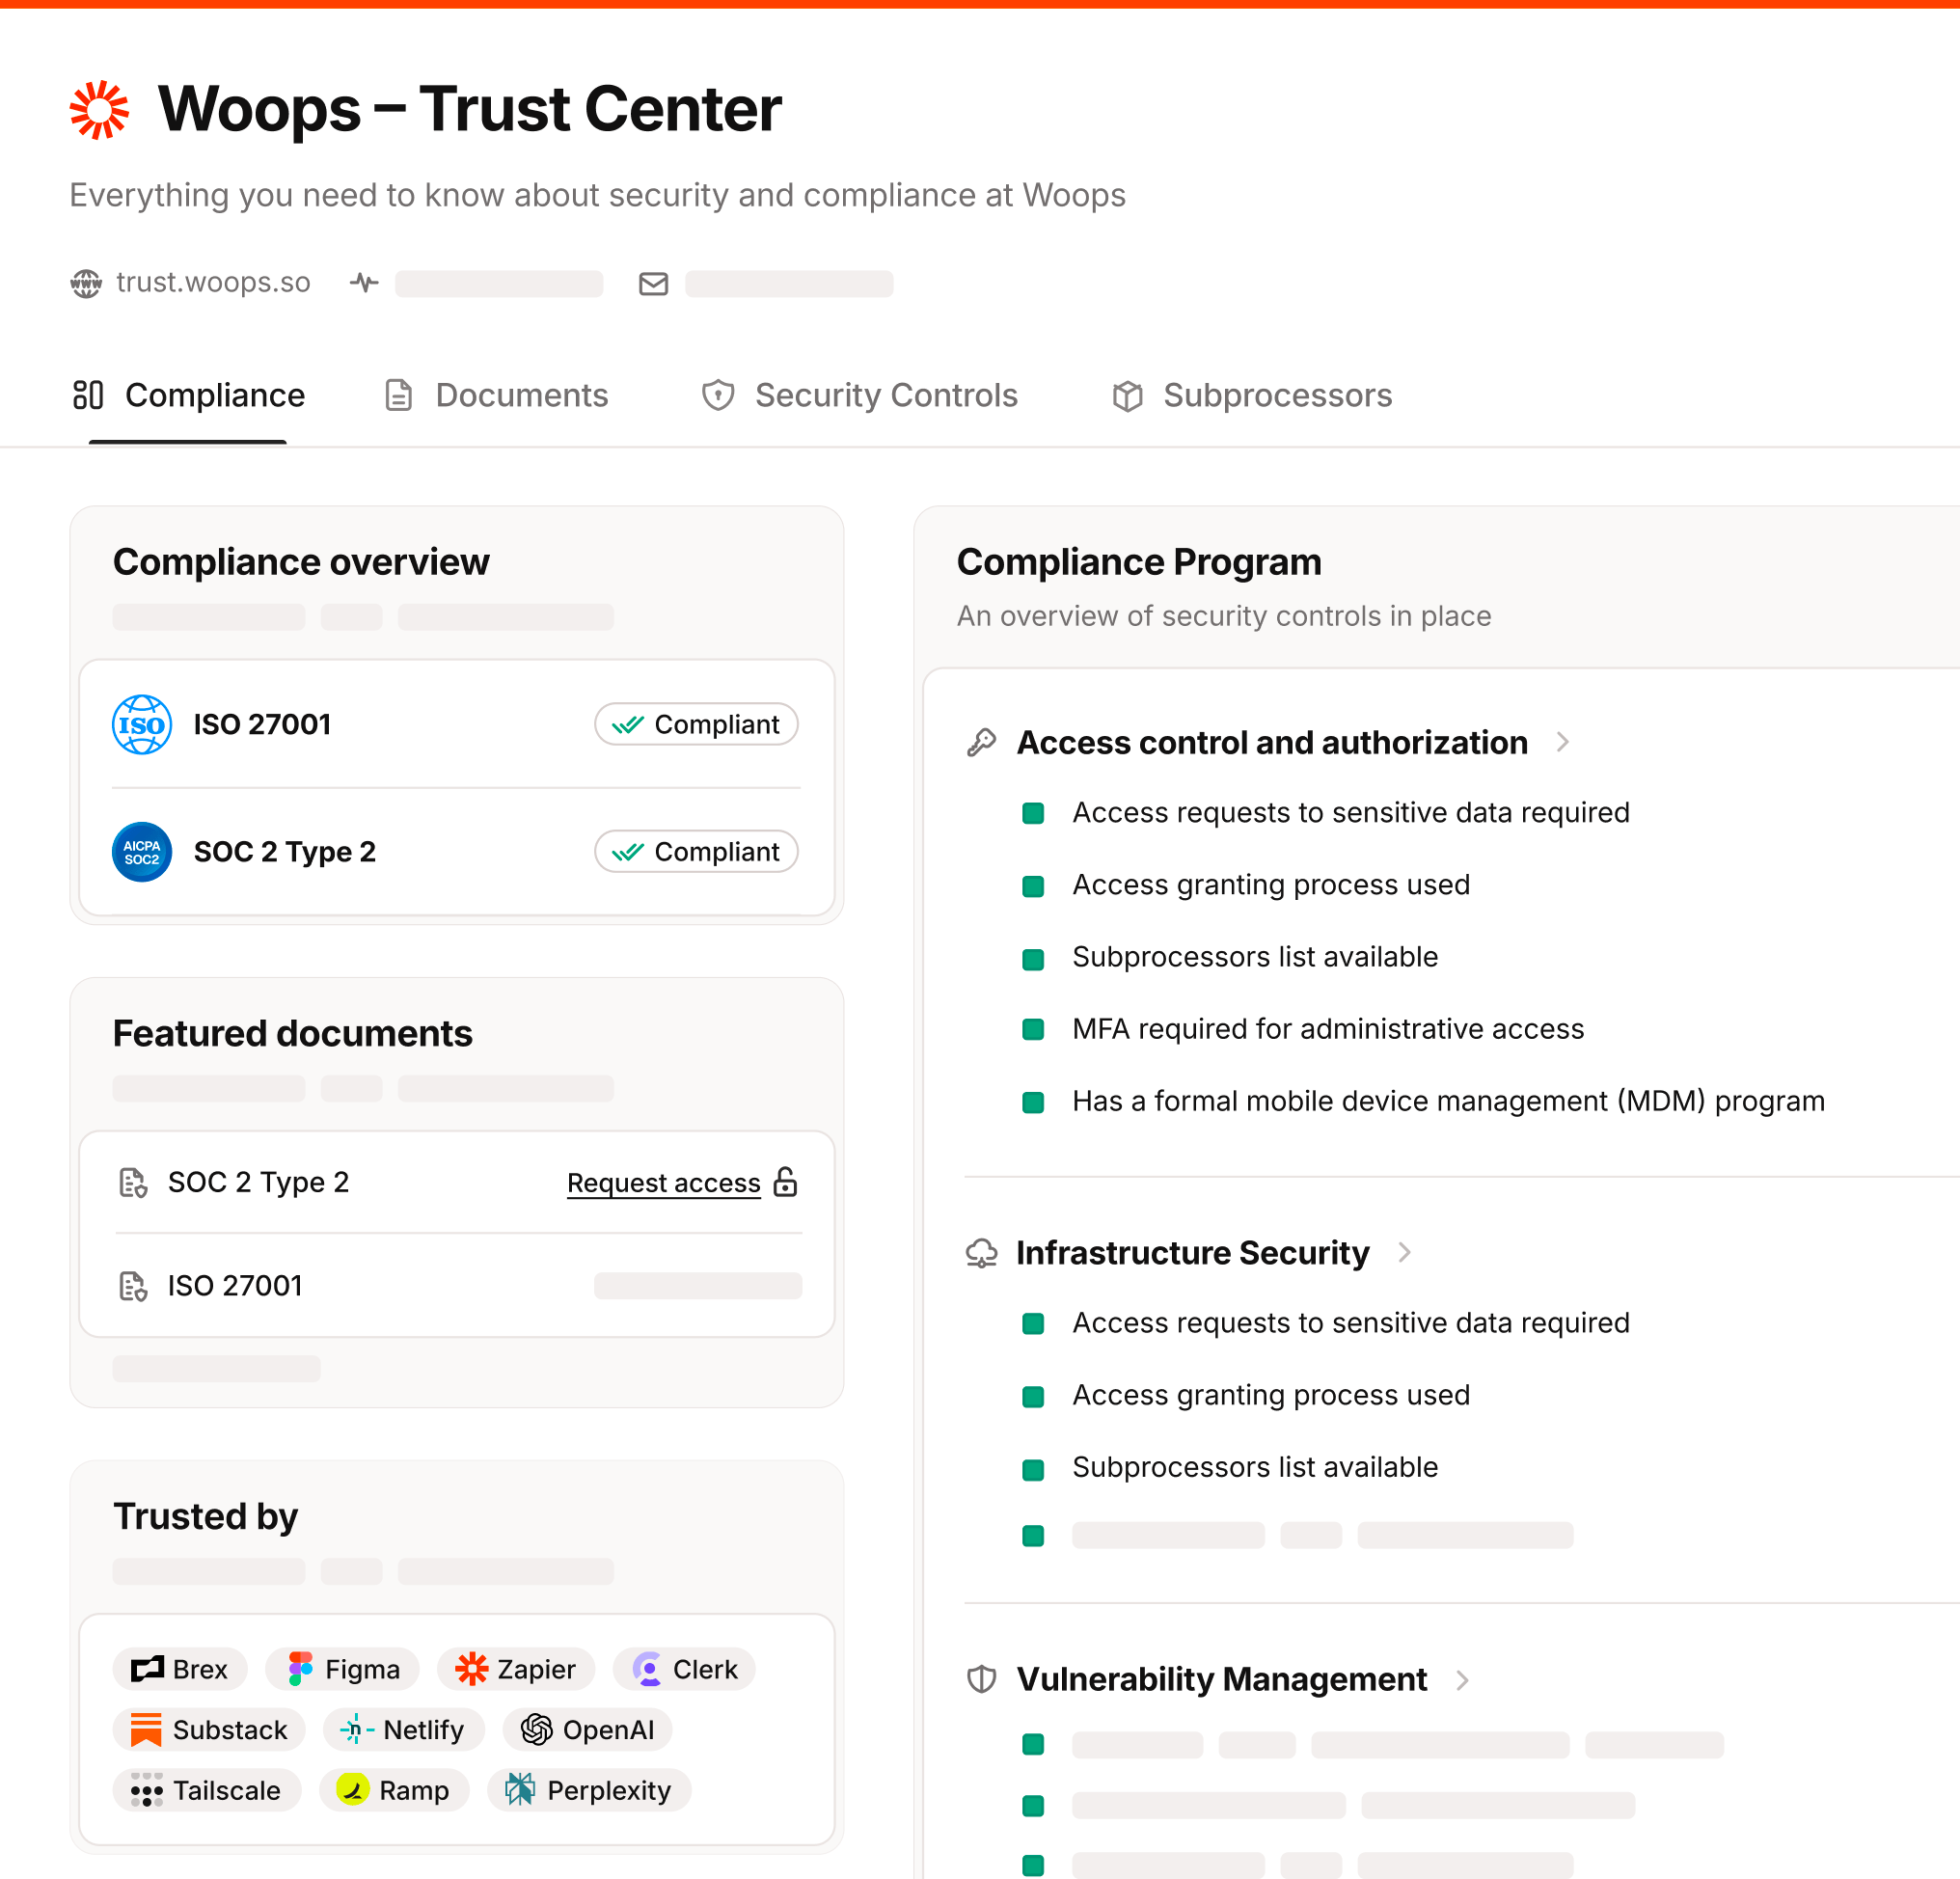Click the SOC 2 Type 2 Compliant badge
The image size is (1960, 1879).
coord(696,852)
